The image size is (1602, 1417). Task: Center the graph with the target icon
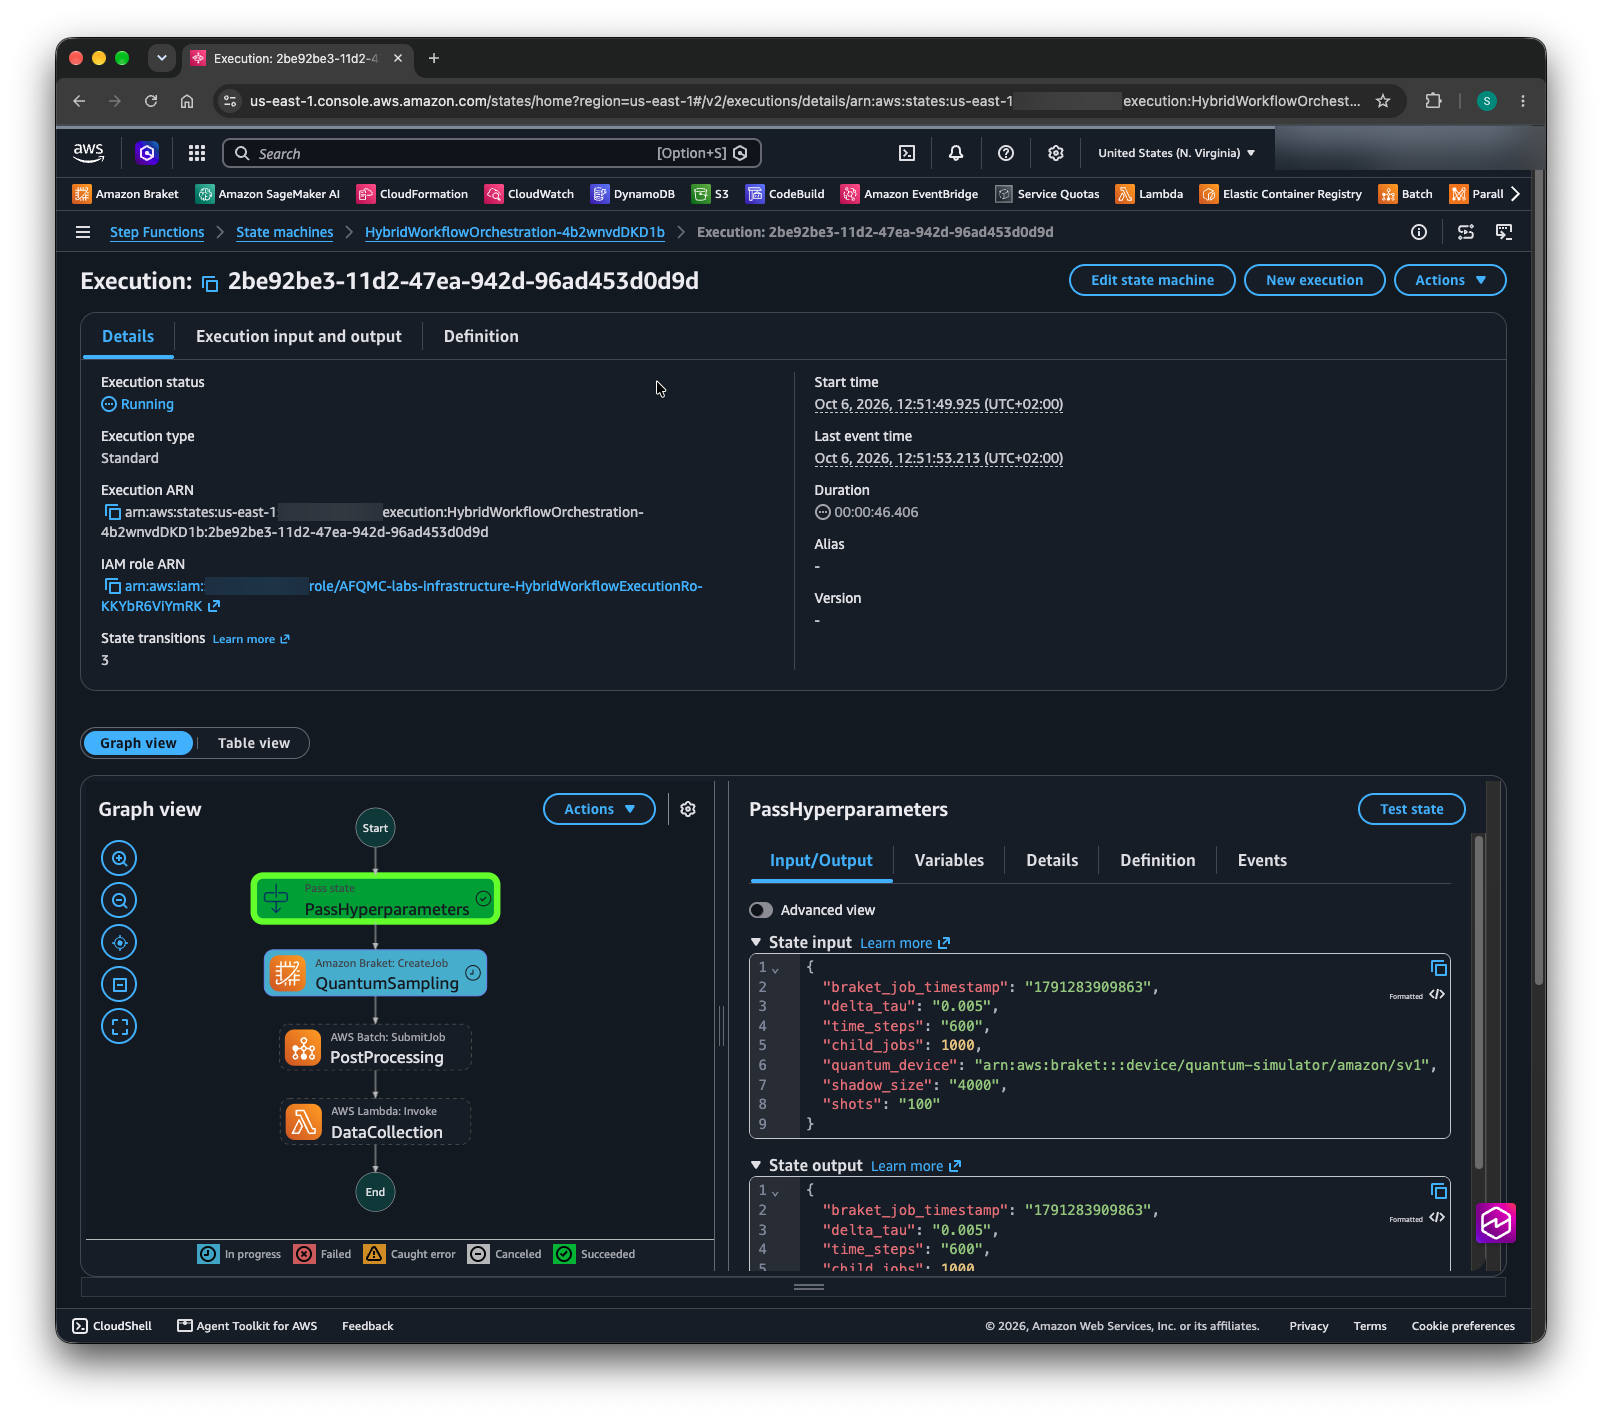(x=119, y=942)
